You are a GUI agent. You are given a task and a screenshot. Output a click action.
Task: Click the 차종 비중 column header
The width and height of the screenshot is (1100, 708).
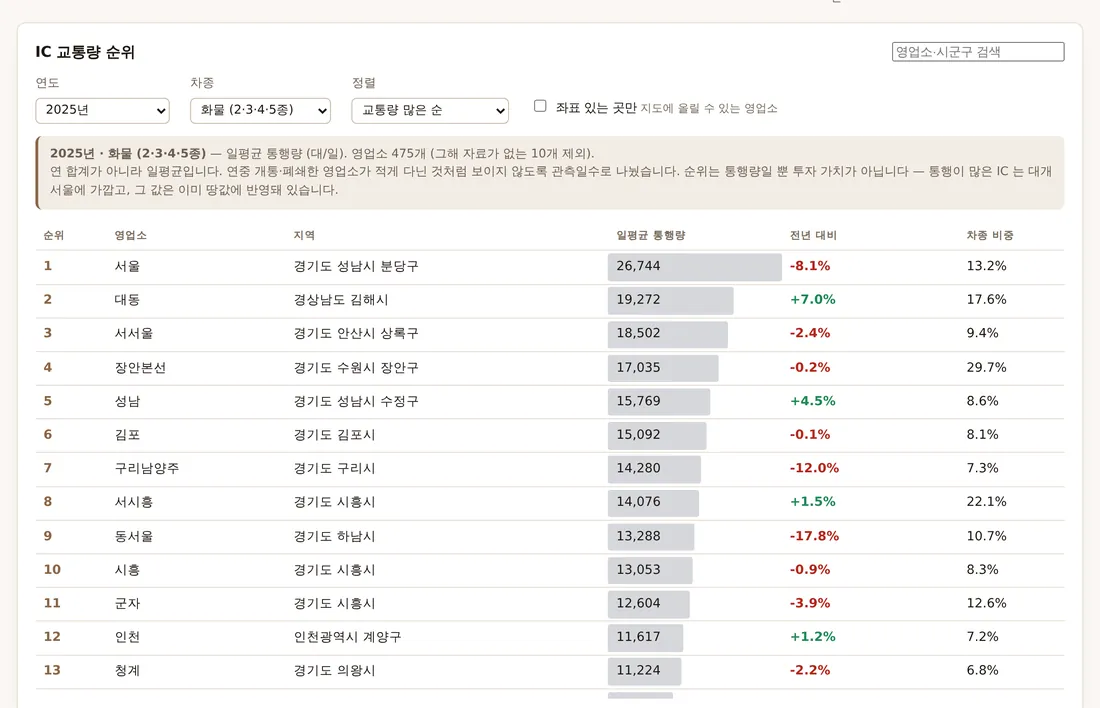[990, 235]
